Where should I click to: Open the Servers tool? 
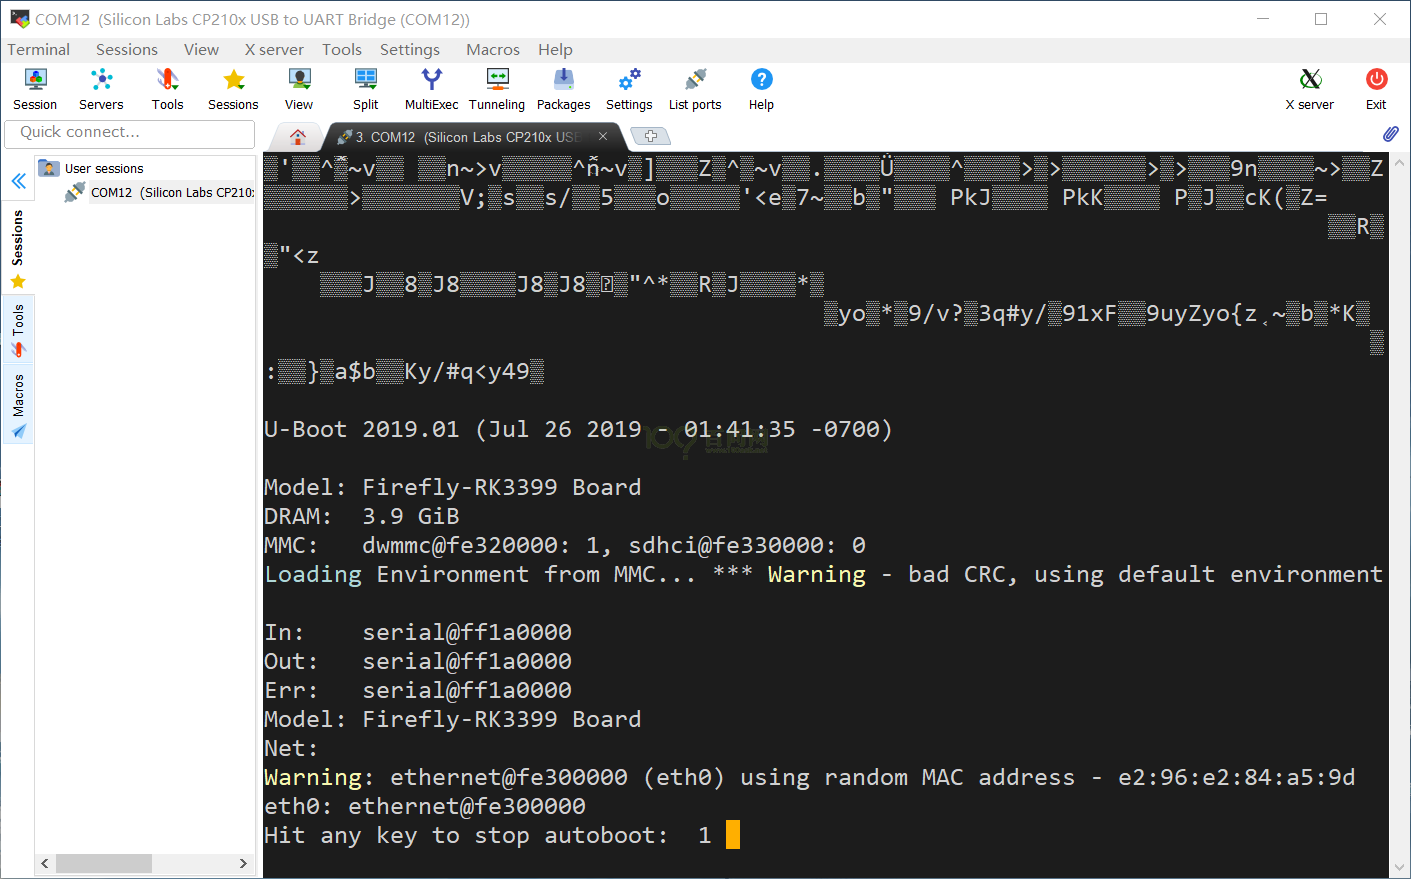[x=101, y=89]
